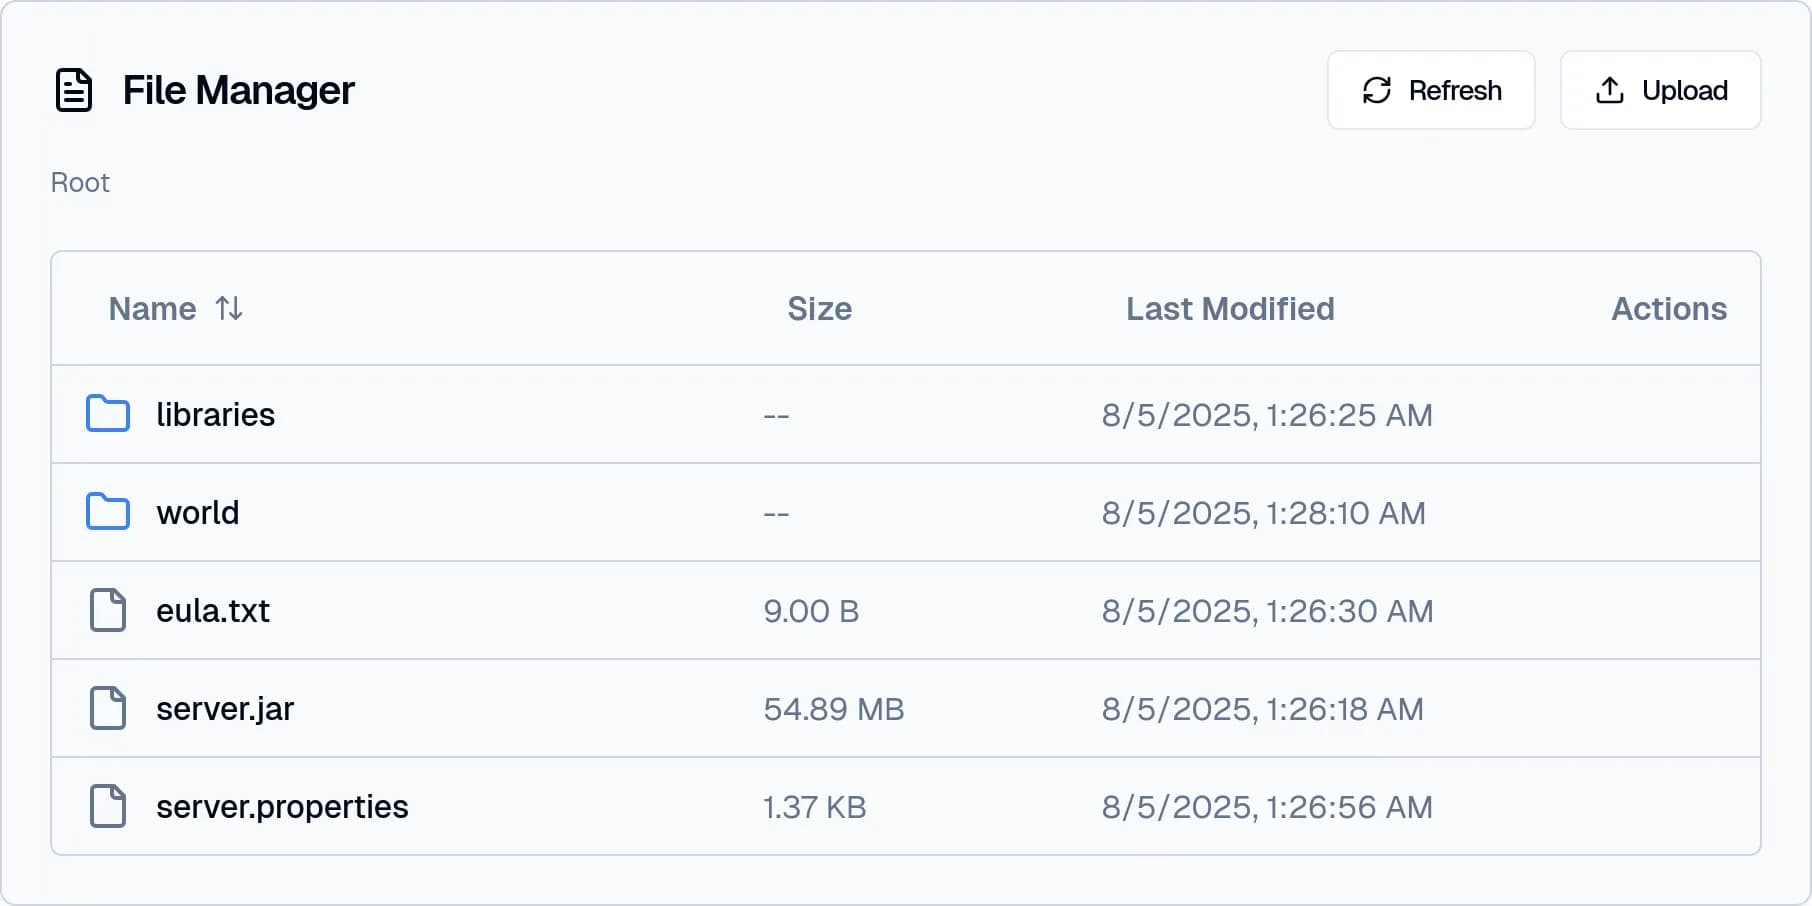Click the libraries folder icon

tap(107, 414)
